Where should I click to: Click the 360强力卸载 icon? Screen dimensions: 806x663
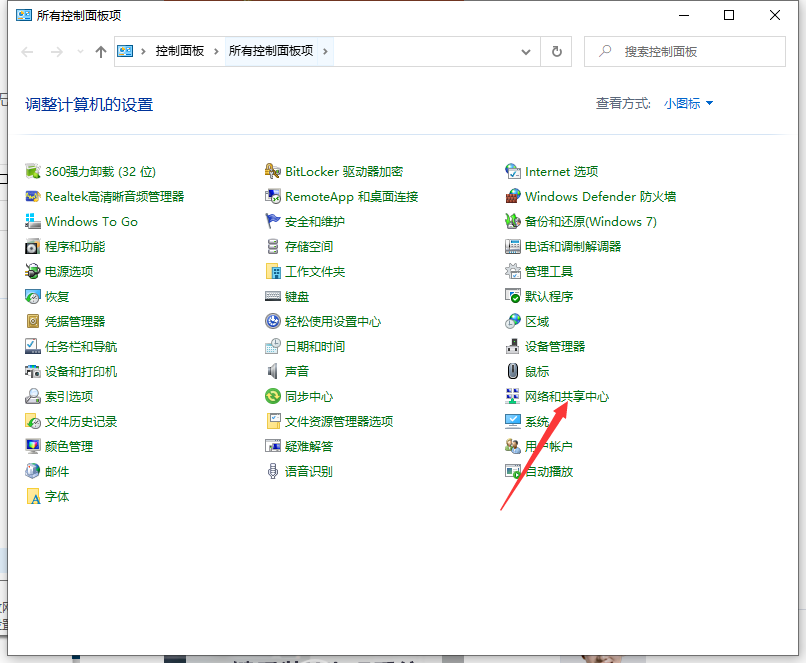(33, 172)
